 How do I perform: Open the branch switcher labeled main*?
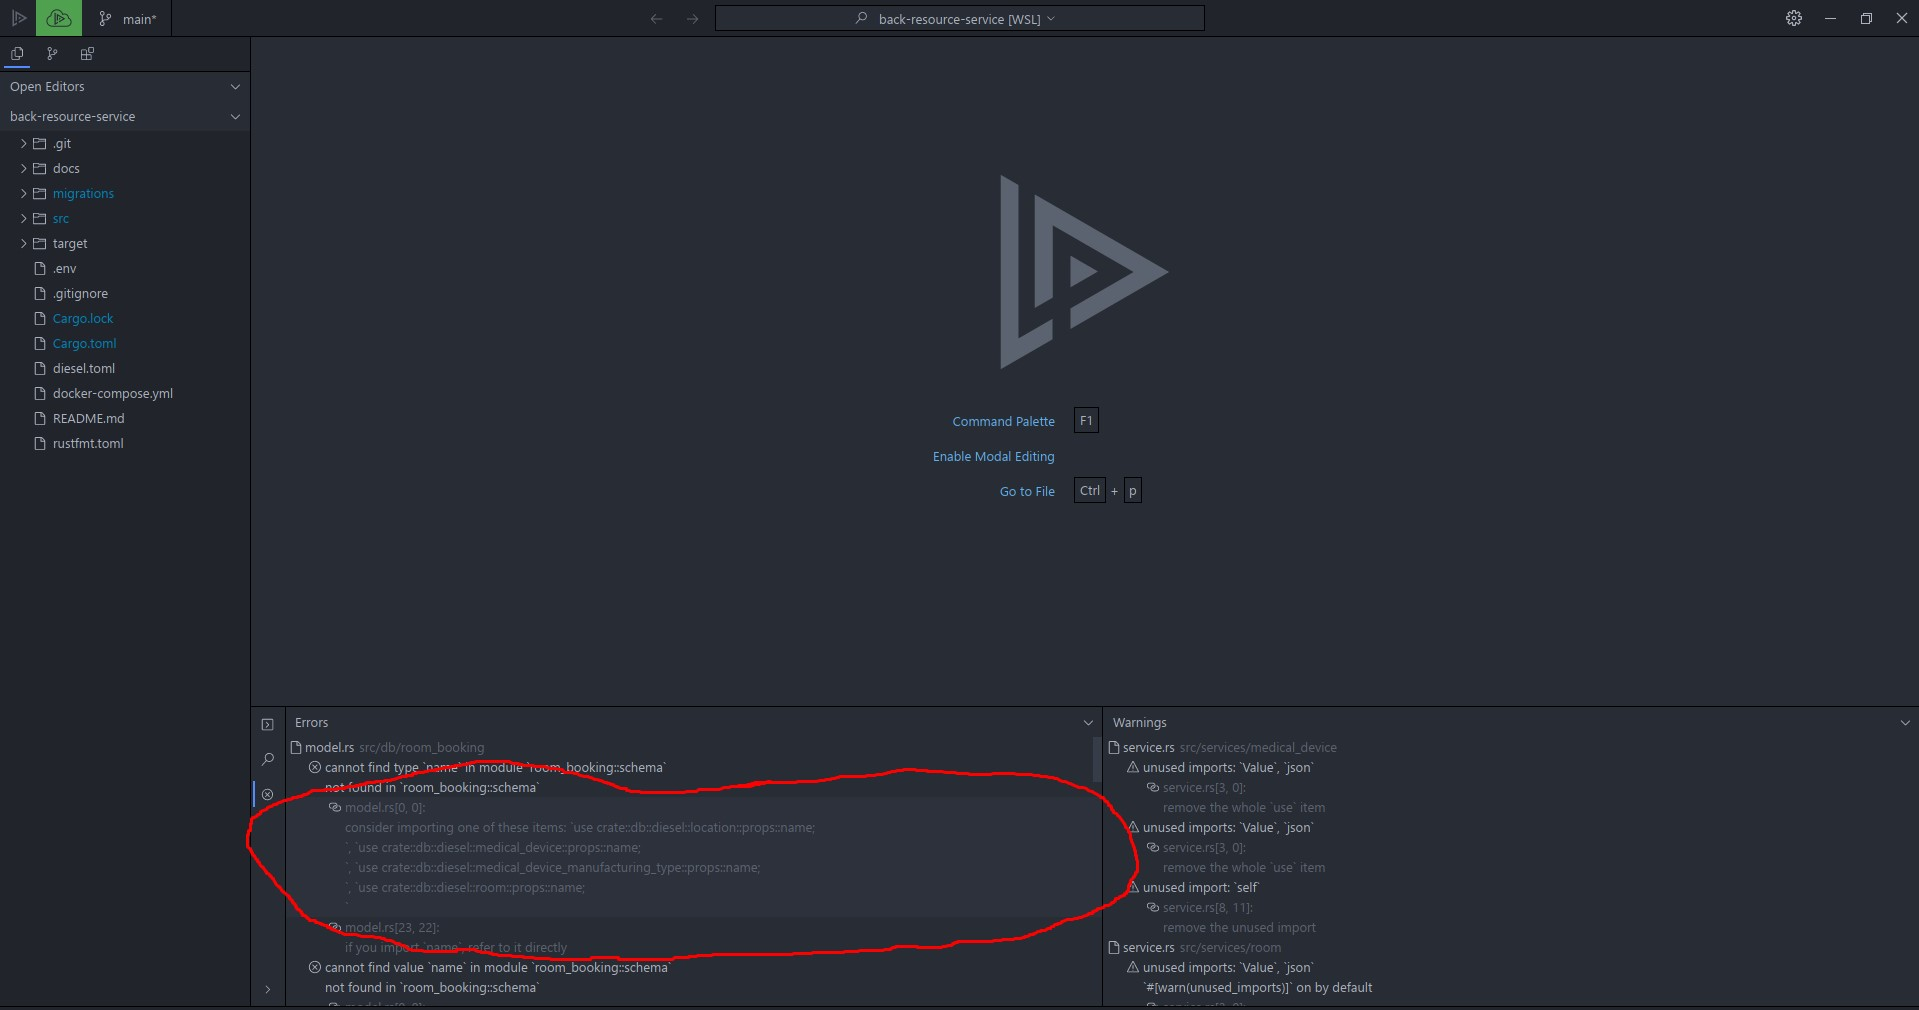point(127,18)
